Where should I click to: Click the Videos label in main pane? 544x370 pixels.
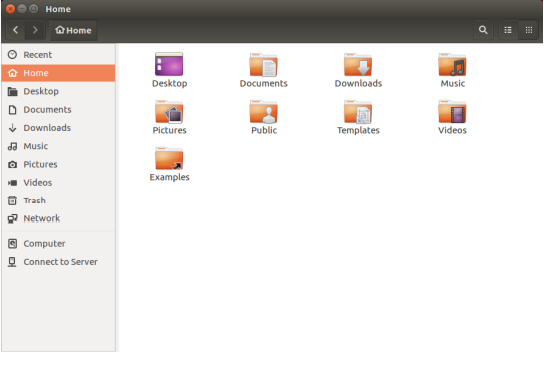[452, 130]
